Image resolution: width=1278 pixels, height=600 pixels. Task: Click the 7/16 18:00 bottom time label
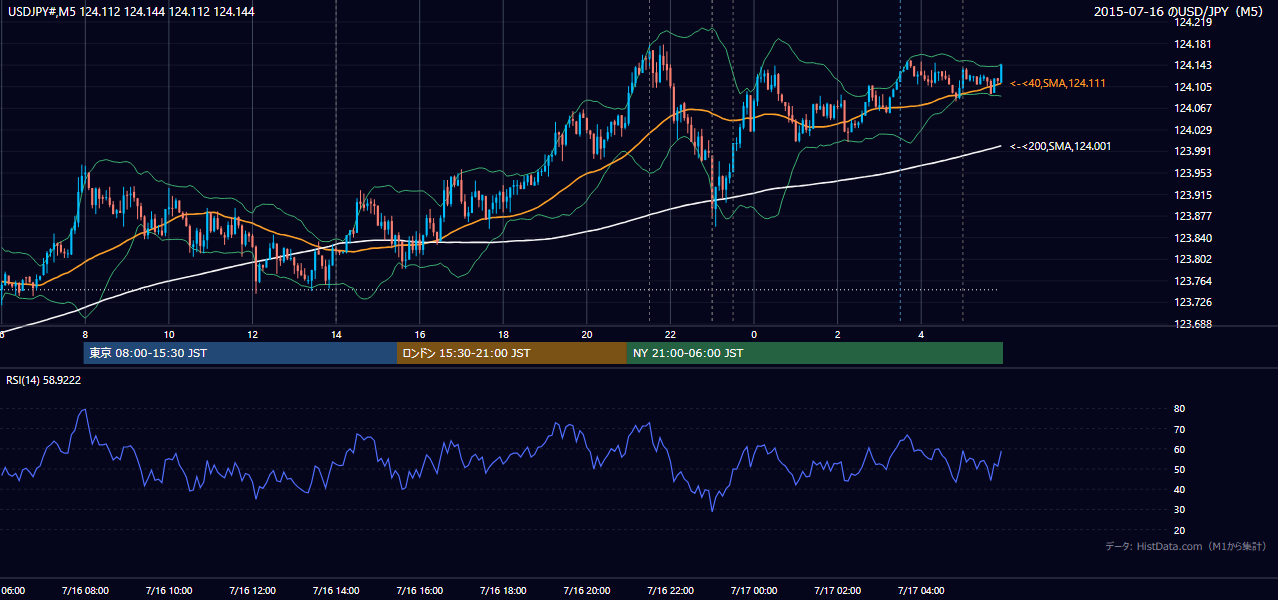click(x=503, y=591)
